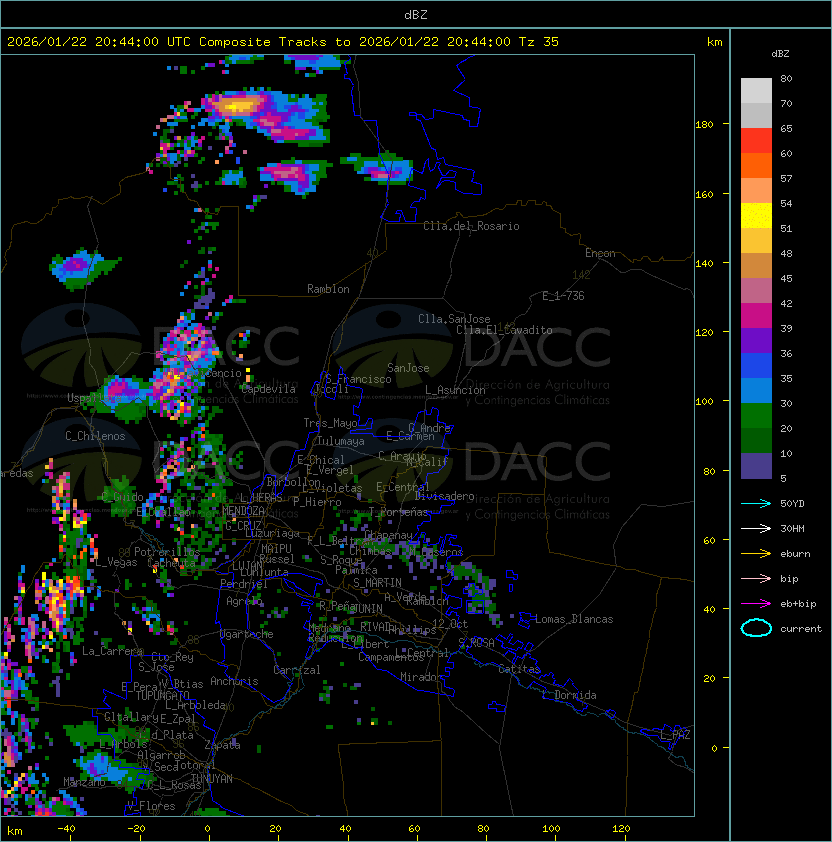
Task: Click the 'L_Asuncion' map label
Action: coord(455,390)
